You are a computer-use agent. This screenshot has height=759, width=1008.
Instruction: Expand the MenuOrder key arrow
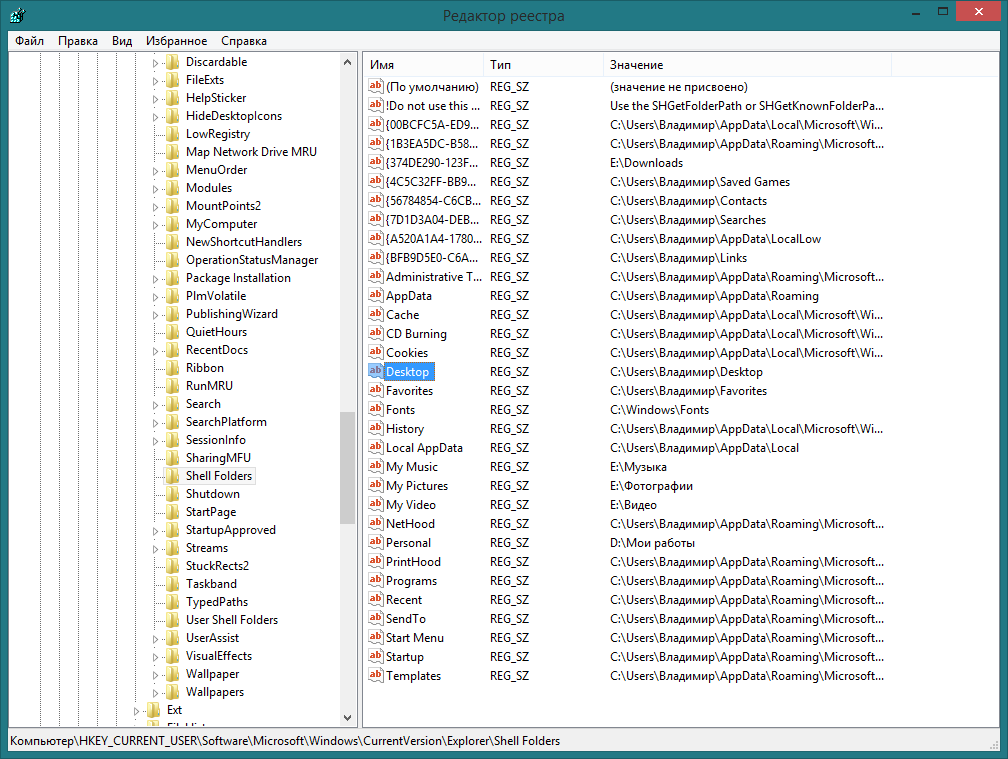coord(155,171)
